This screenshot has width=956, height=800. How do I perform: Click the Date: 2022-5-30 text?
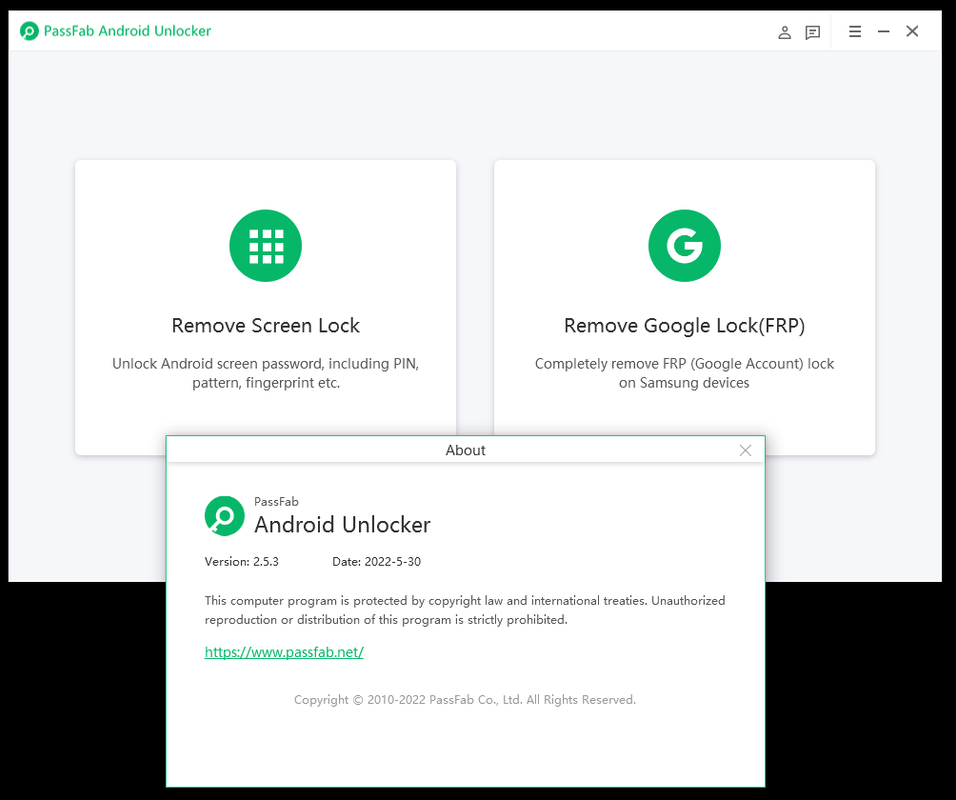tap(376, 562)
